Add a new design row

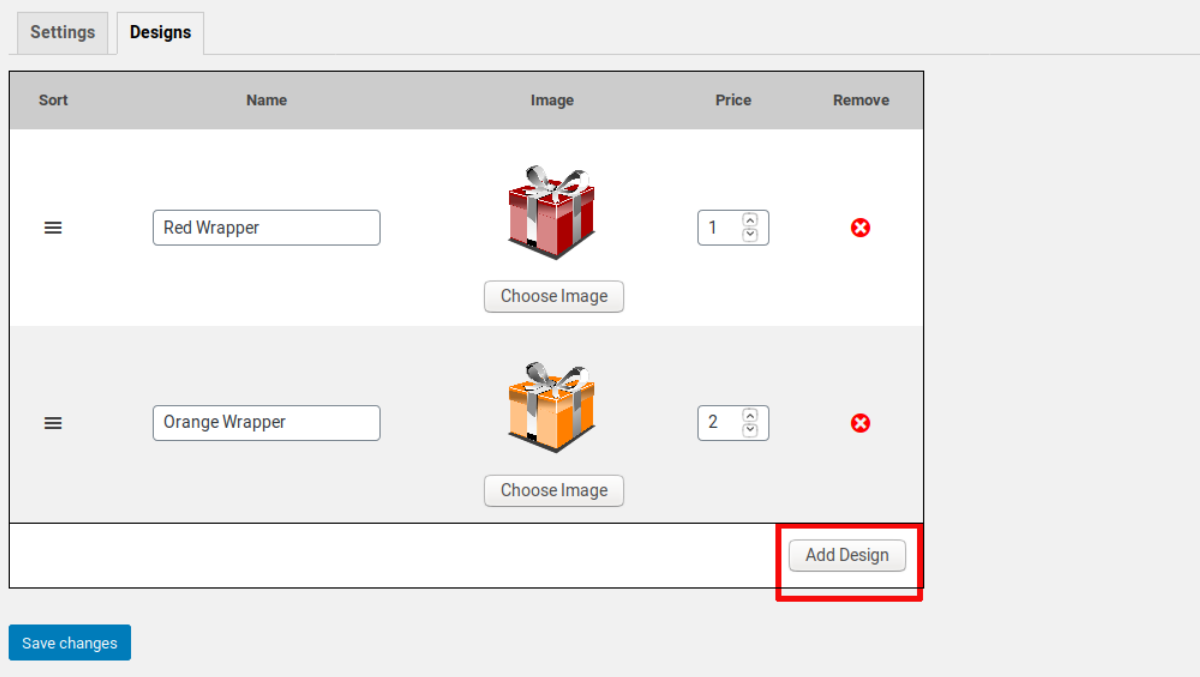[x=847, y=555]
